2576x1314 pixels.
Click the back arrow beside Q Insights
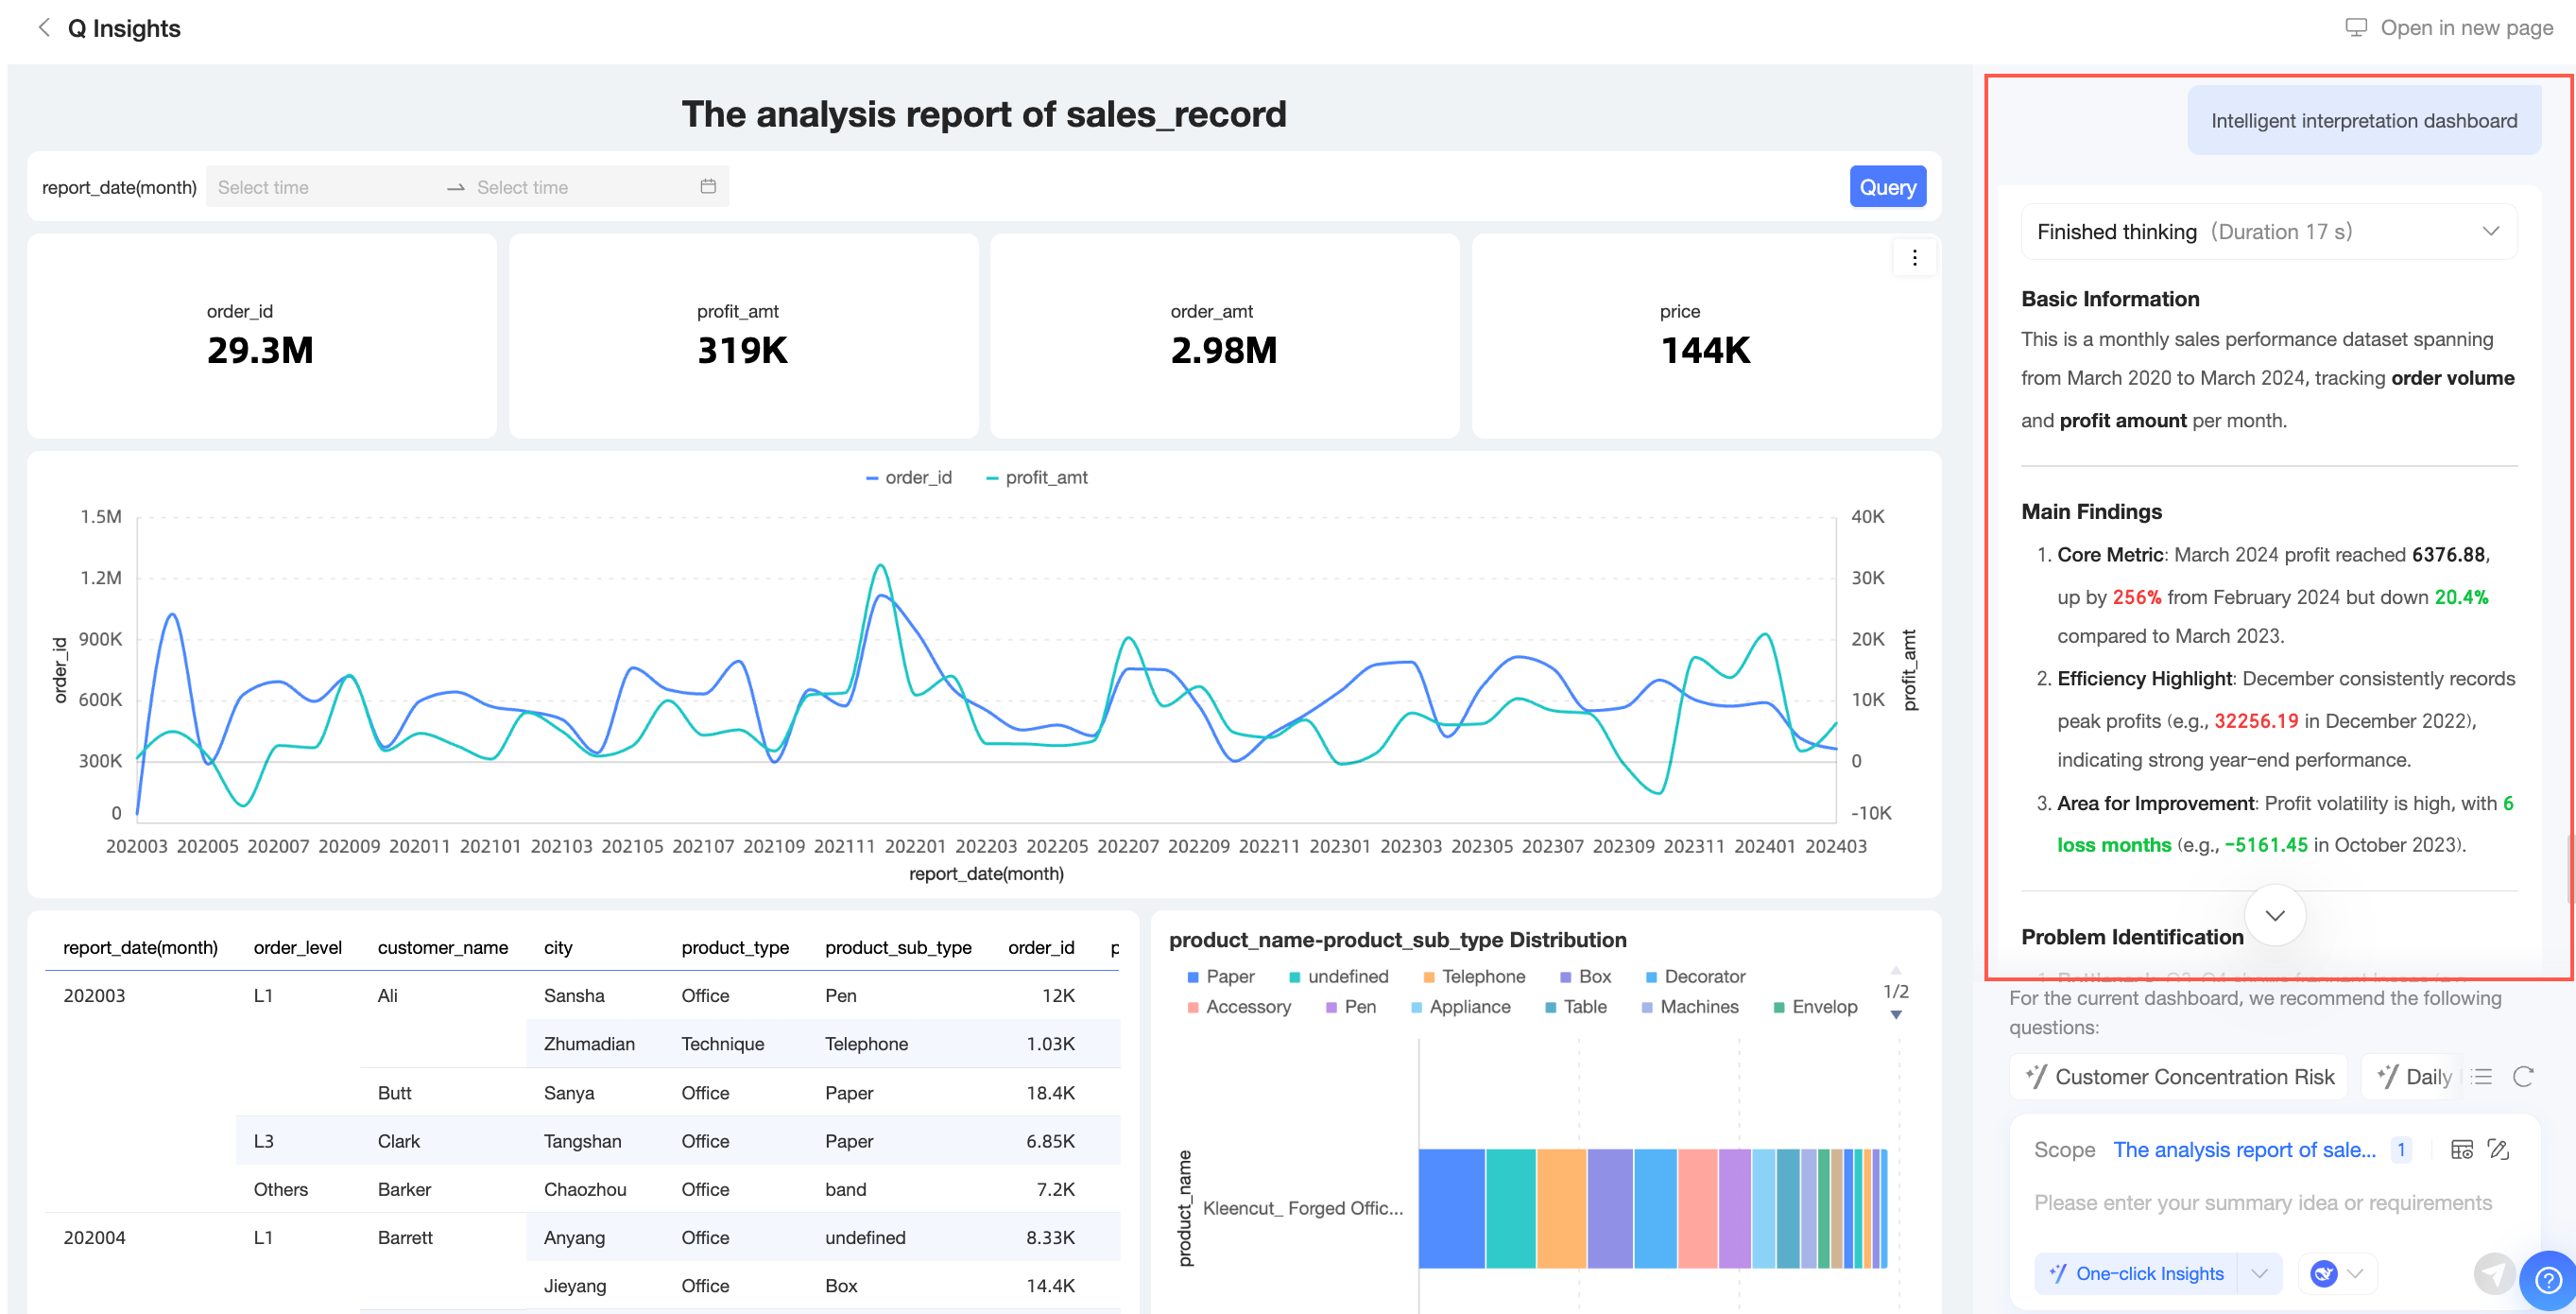(x=43, y=28)
